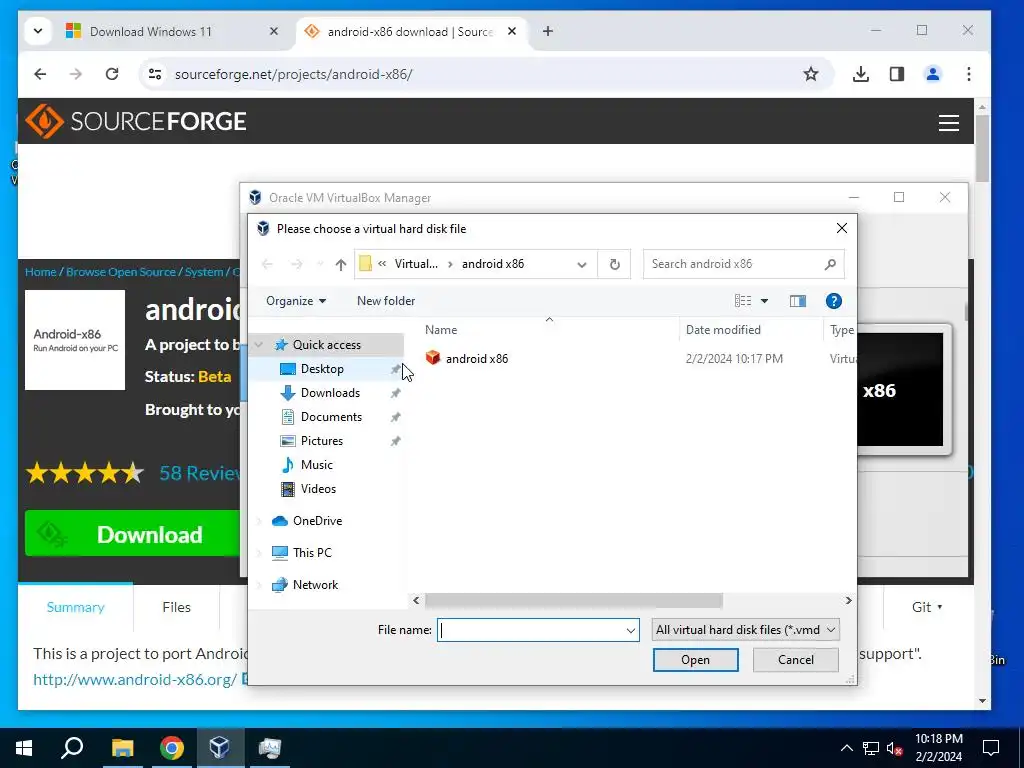Open Chrome tab search dropdown
Viewport: 1024px width, 768px height.
point(38,31)
